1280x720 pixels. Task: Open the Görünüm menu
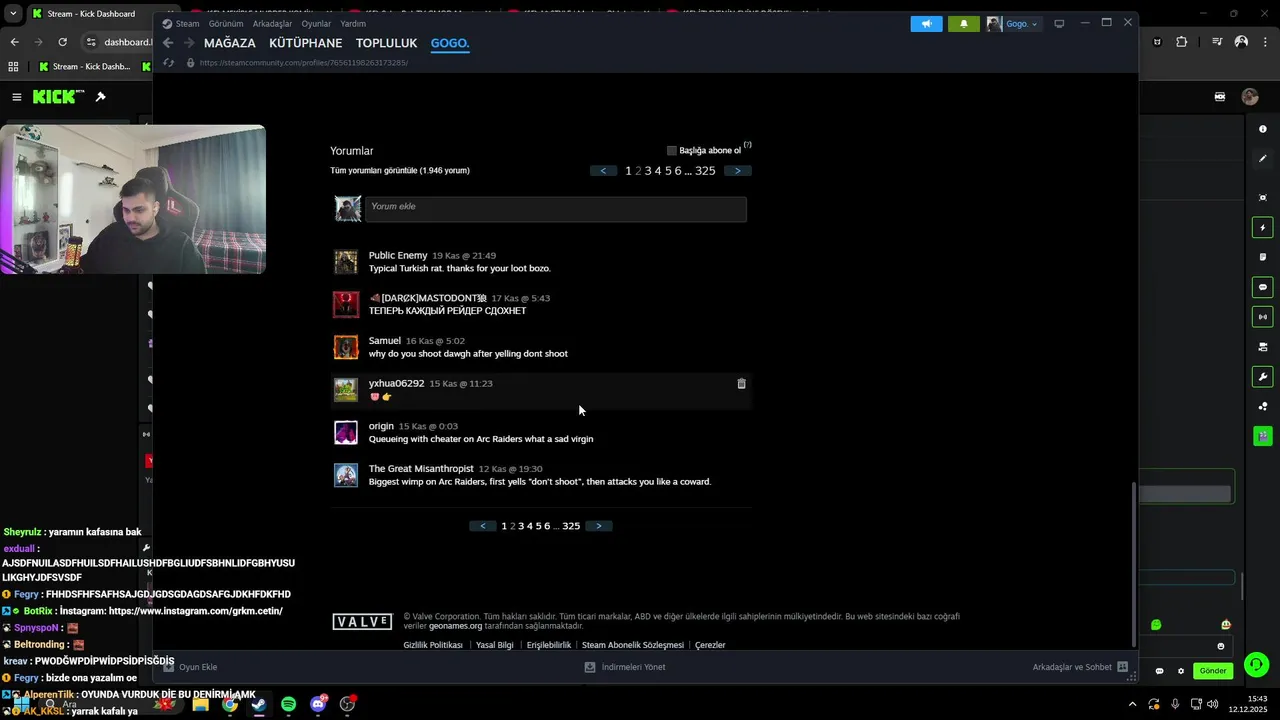pyautogui.click(x=226, y=24)
